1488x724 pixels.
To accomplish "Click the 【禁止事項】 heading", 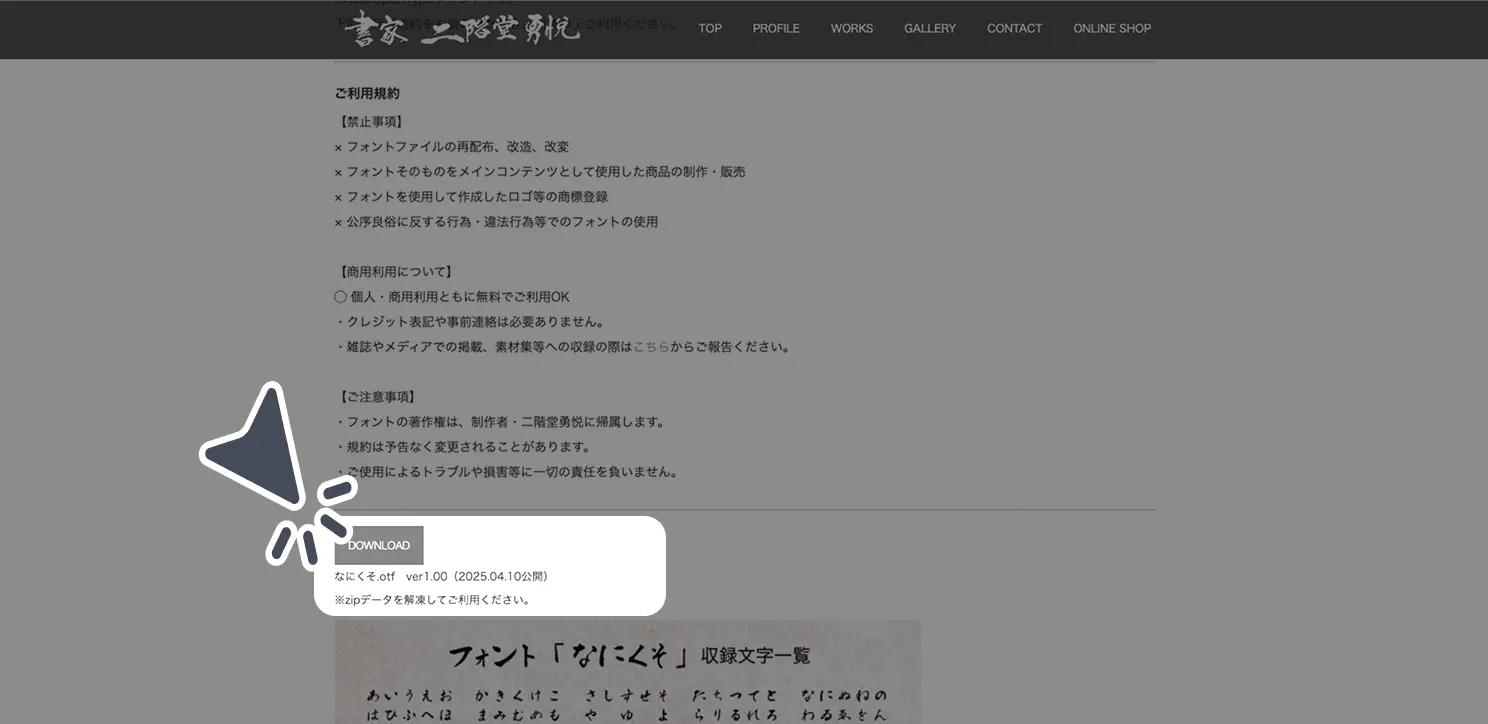I will tap(371, 122).
